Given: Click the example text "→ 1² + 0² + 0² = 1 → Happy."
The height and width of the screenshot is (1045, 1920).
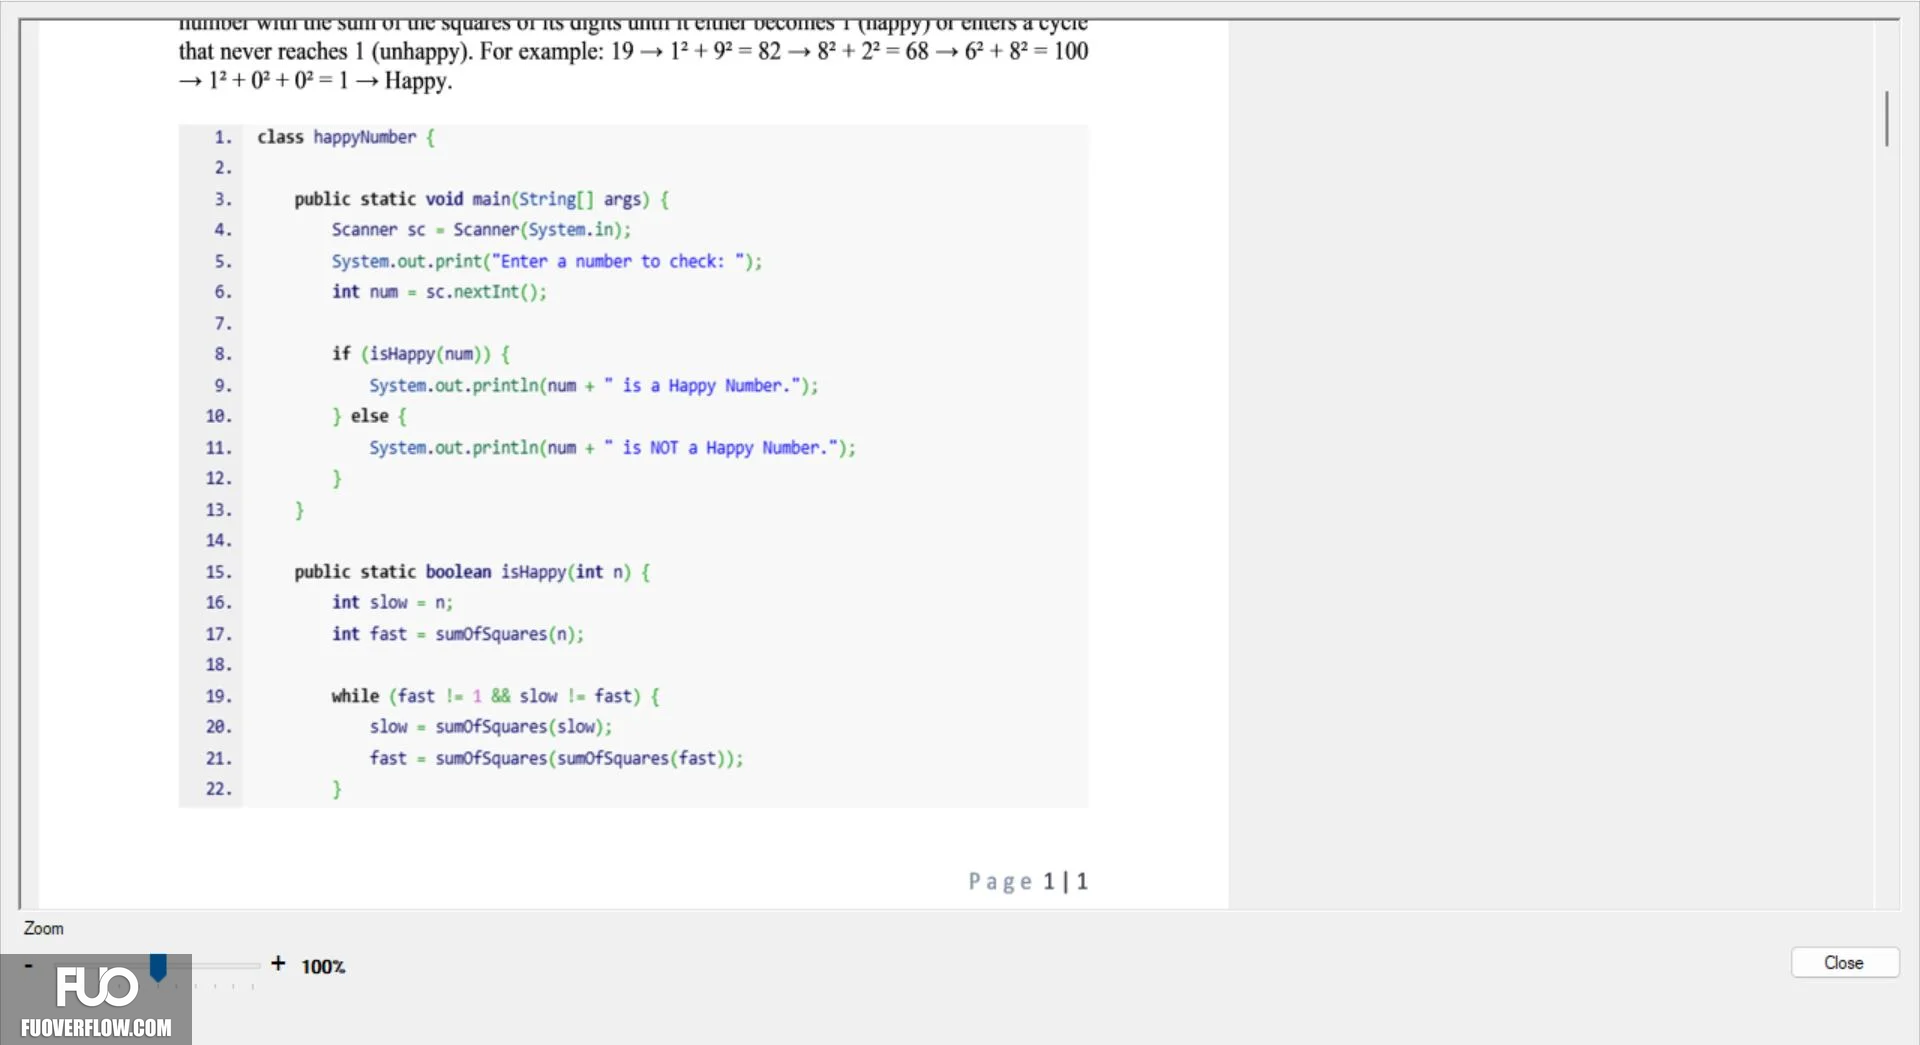Looking at the screenshot, I should [316, 81].
